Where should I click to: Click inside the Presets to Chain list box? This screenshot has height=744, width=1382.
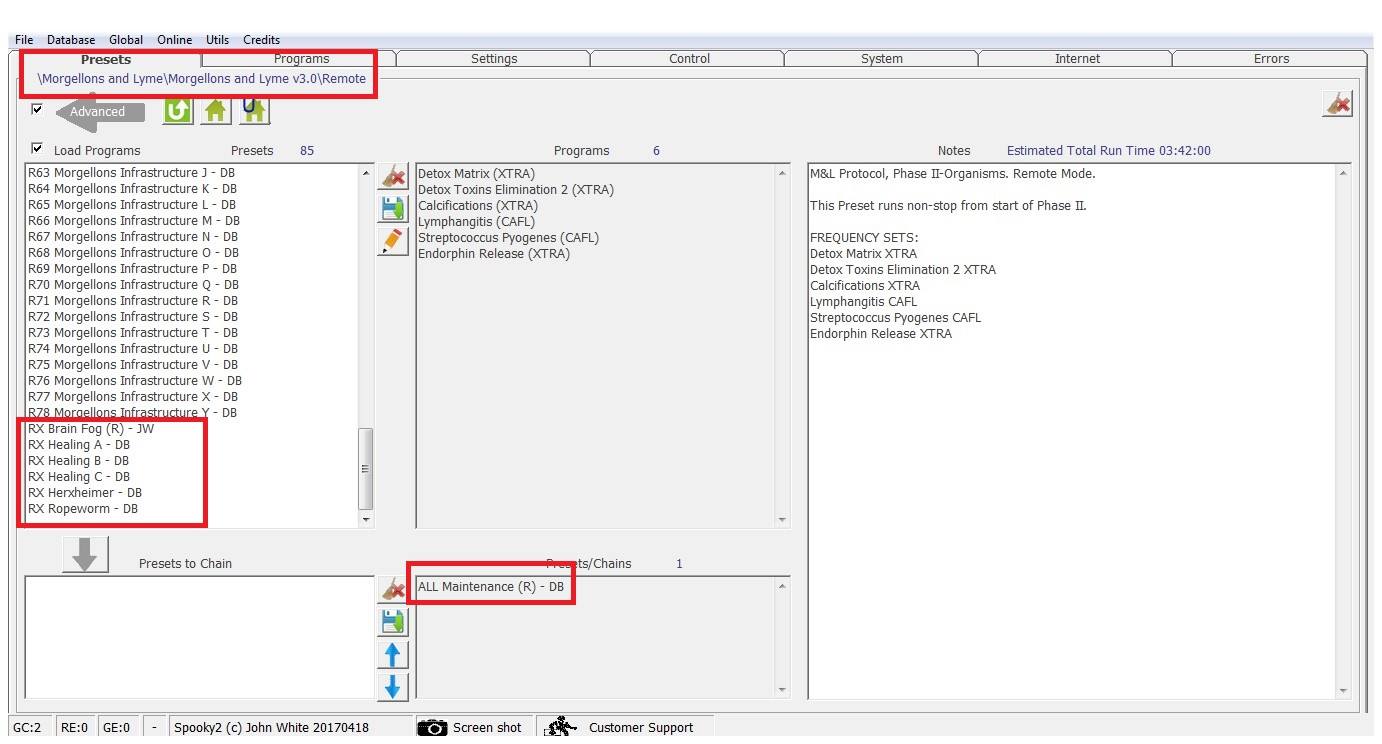[x=199, y=637]
